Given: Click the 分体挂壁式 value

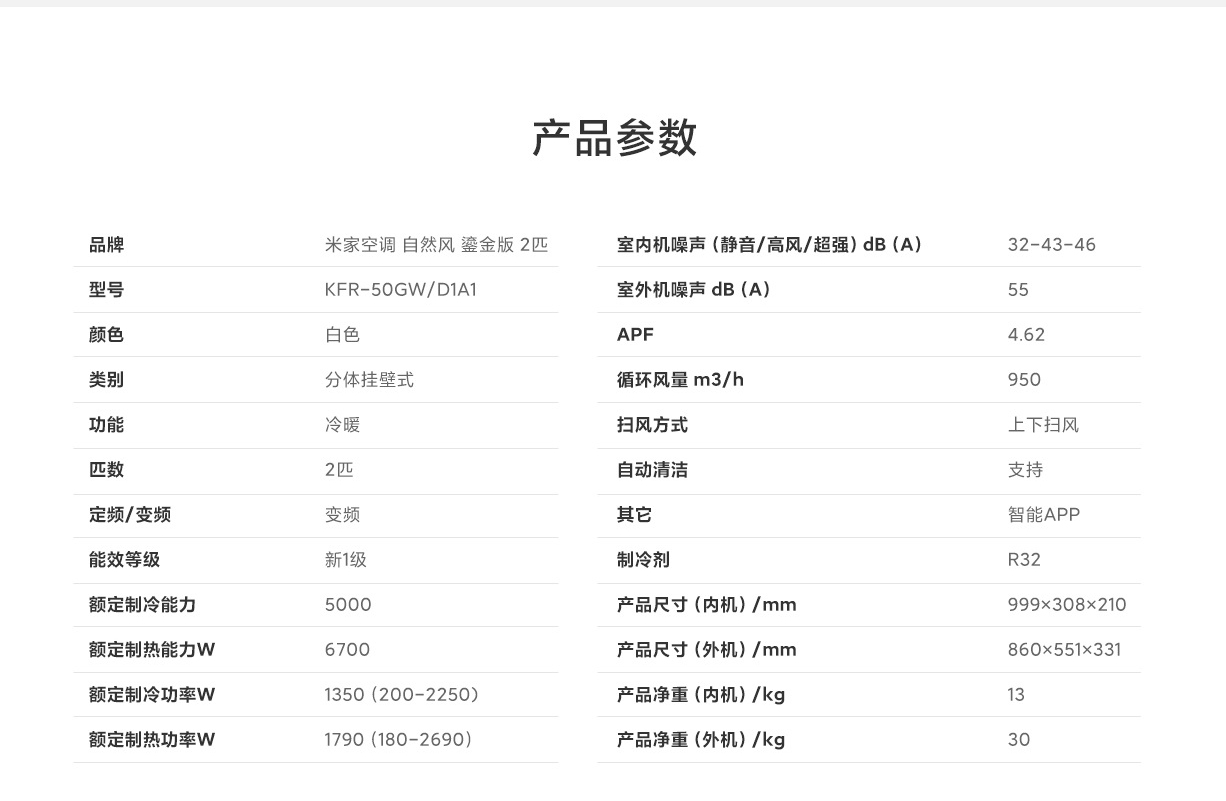Looking at the screenshot, I should (369, 380).
